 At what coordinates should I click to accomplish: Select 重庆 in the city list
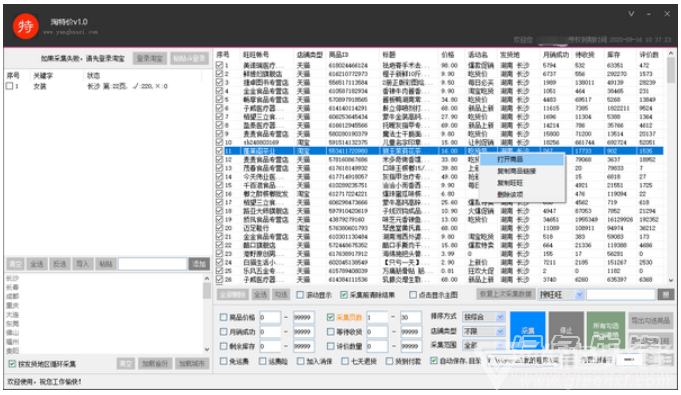click(13, 305)
